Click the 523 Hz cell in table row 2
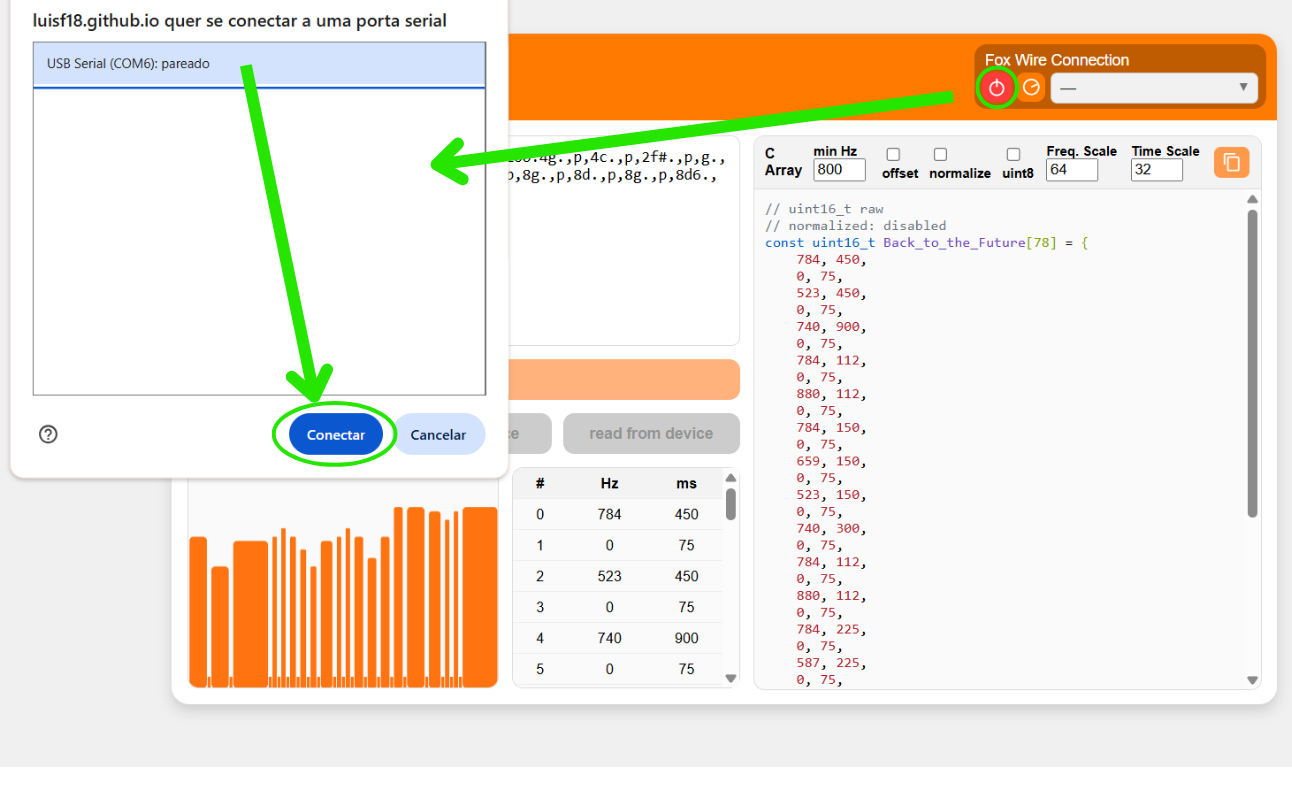The image size is (1292, 796). click(x=609, y=576)
